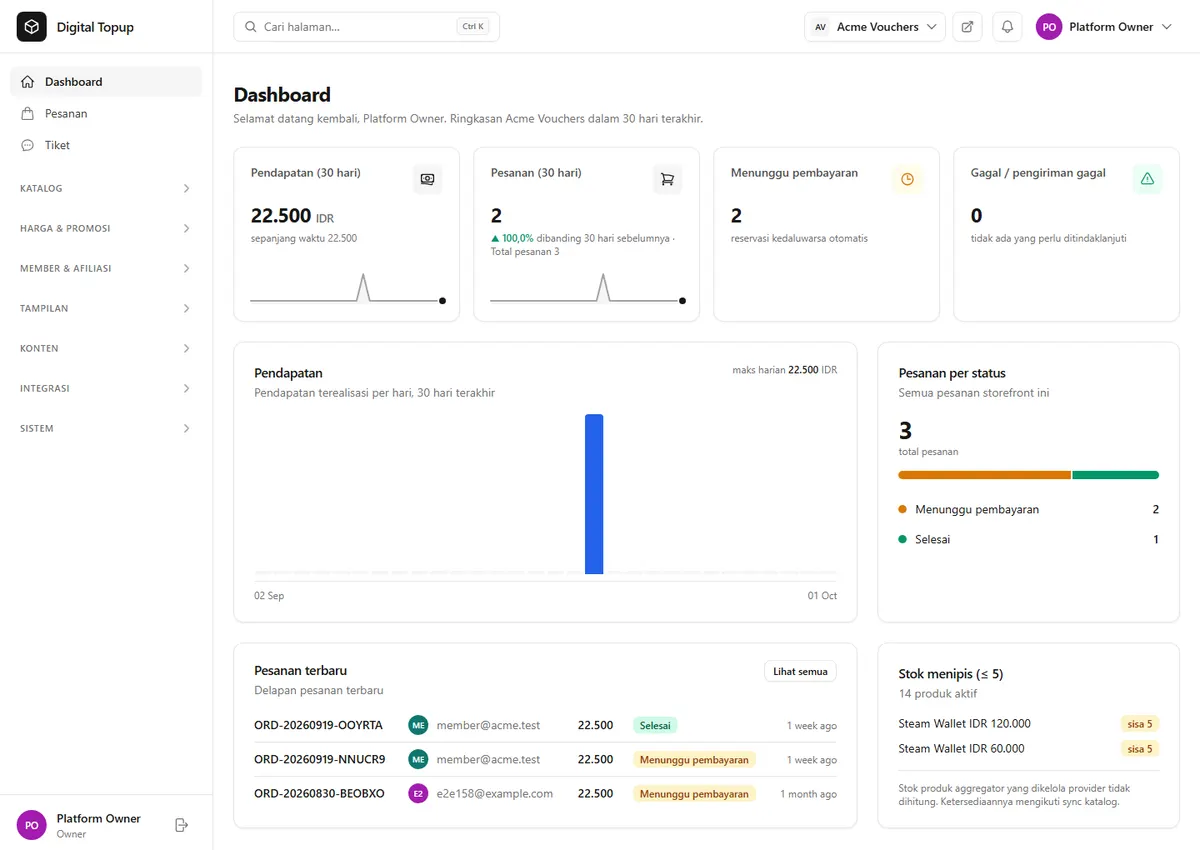Go to Dashboard in sidebar
This screenshot has height=850, width=1200.
point(106,82)
